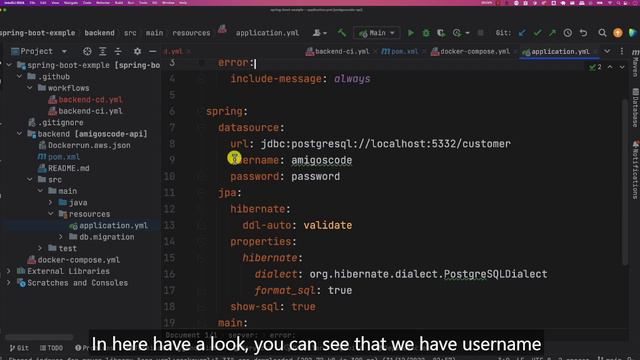Run the Main configuration with play icon
640x360 pixels.
point(411,33)
